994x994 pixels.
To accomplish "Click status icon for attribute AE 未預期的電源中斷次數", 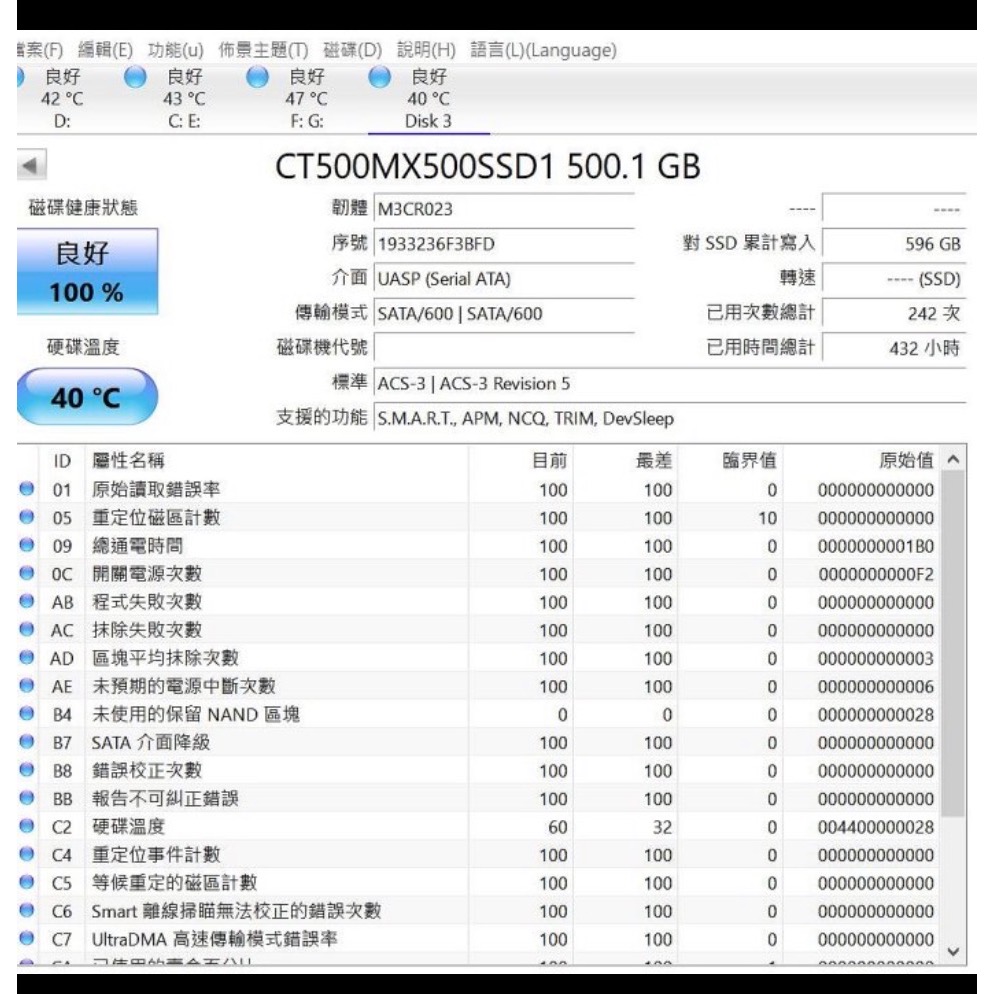I will coord(27,685).
